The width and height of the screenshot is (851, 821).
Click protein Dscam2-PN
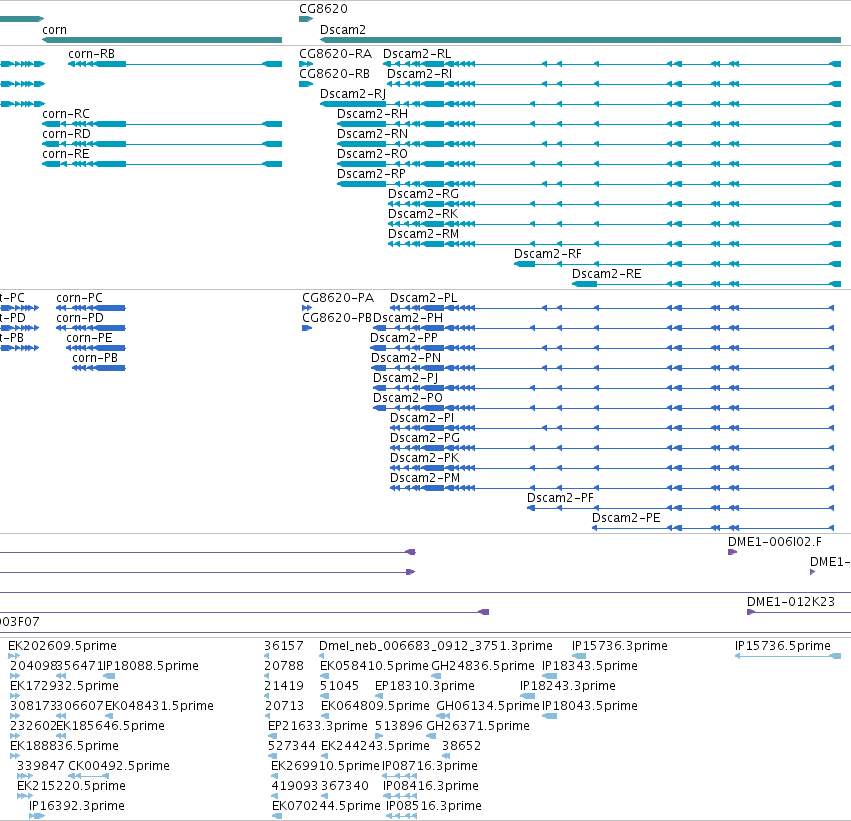point(406,359)
